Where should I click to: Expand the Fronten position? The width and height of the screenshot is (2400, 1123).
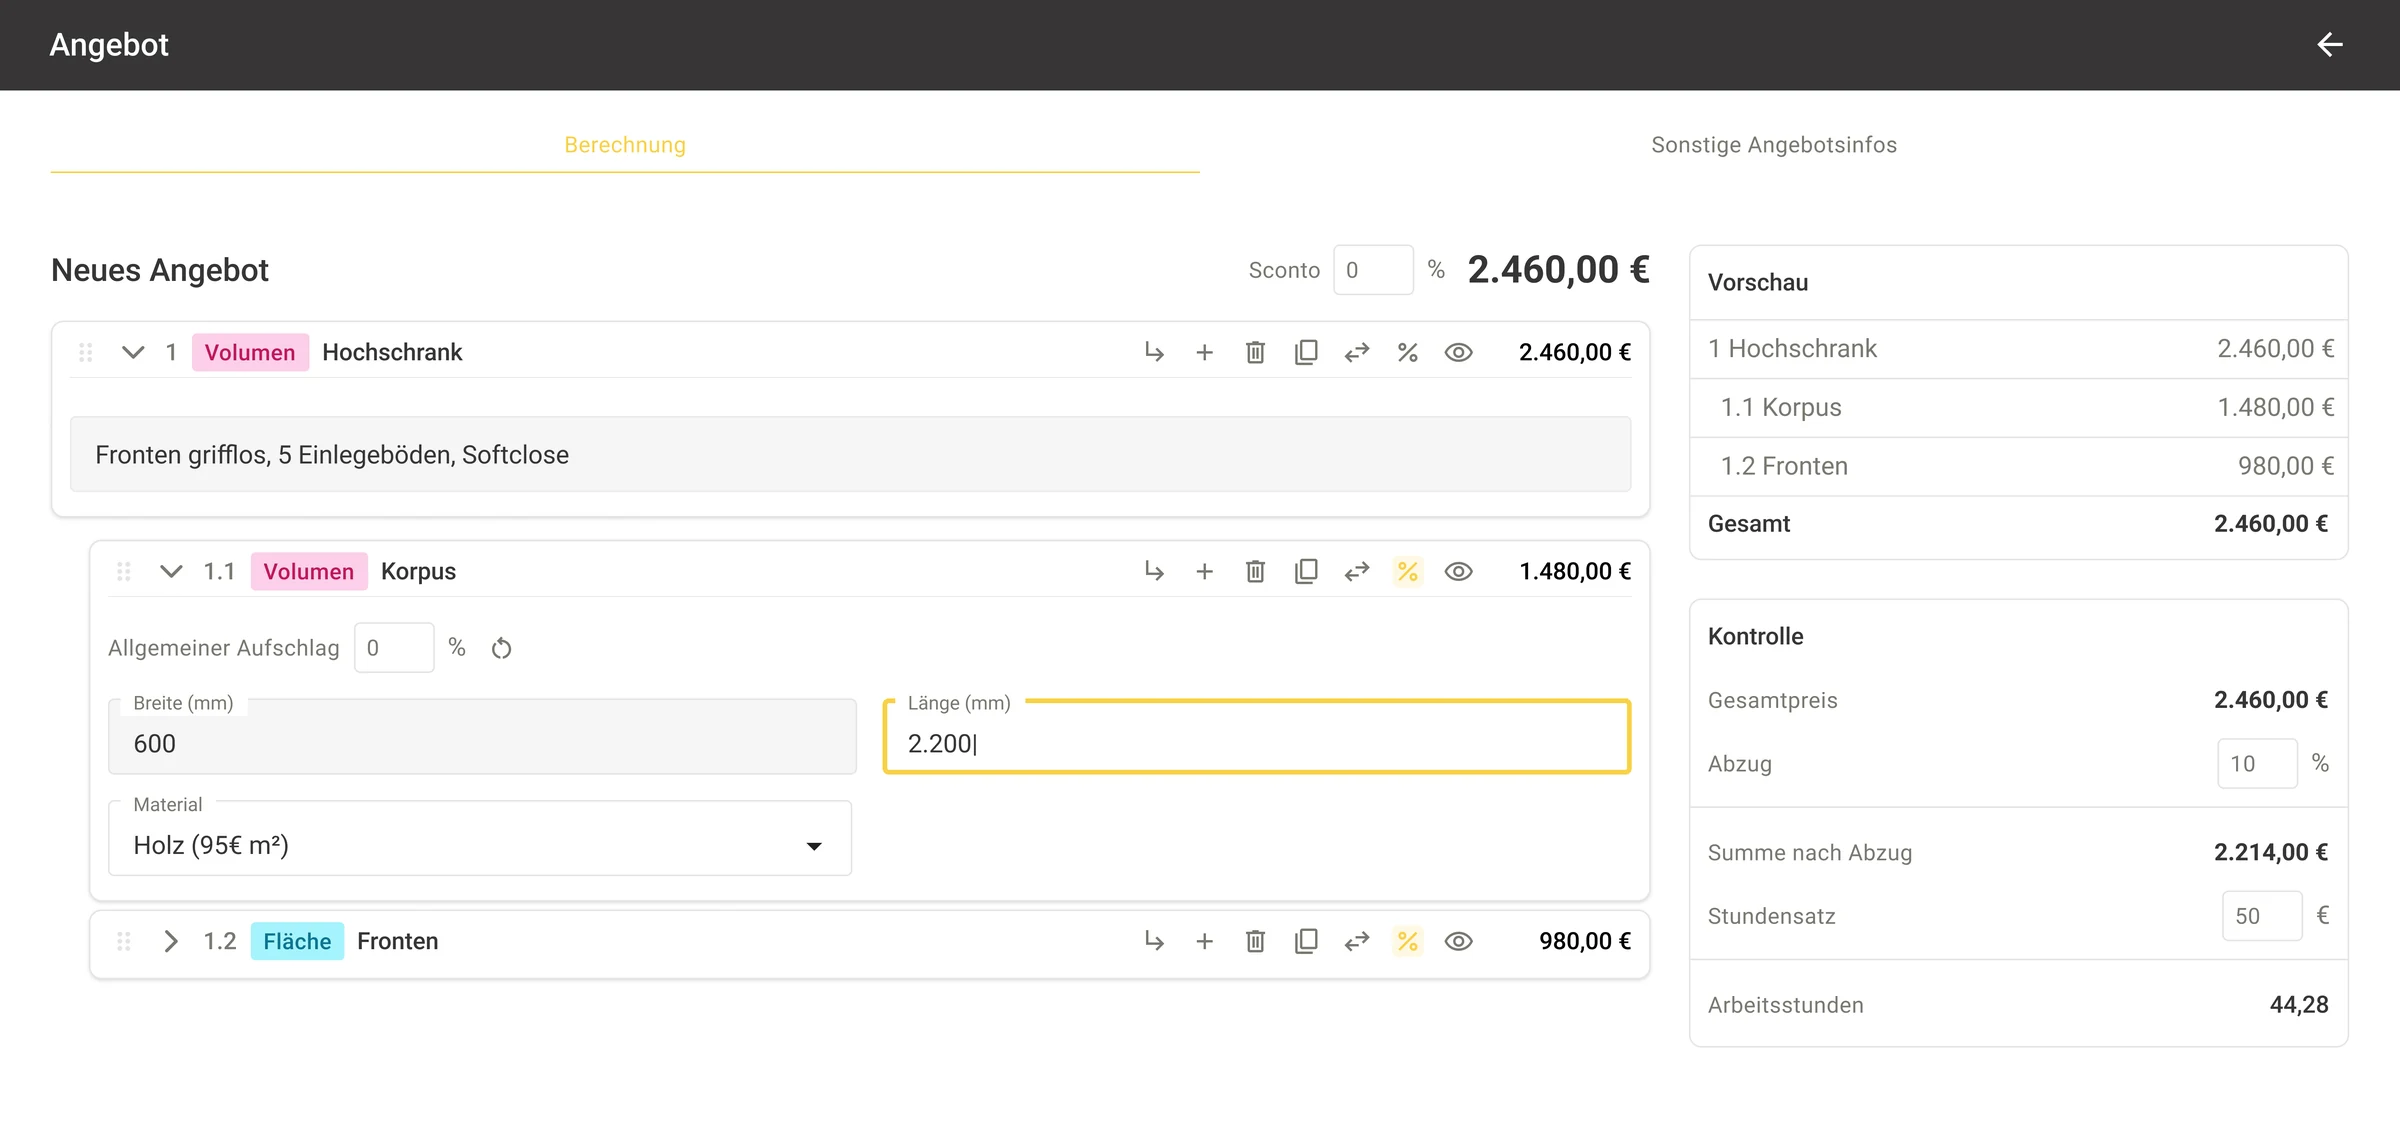point(171,941)
